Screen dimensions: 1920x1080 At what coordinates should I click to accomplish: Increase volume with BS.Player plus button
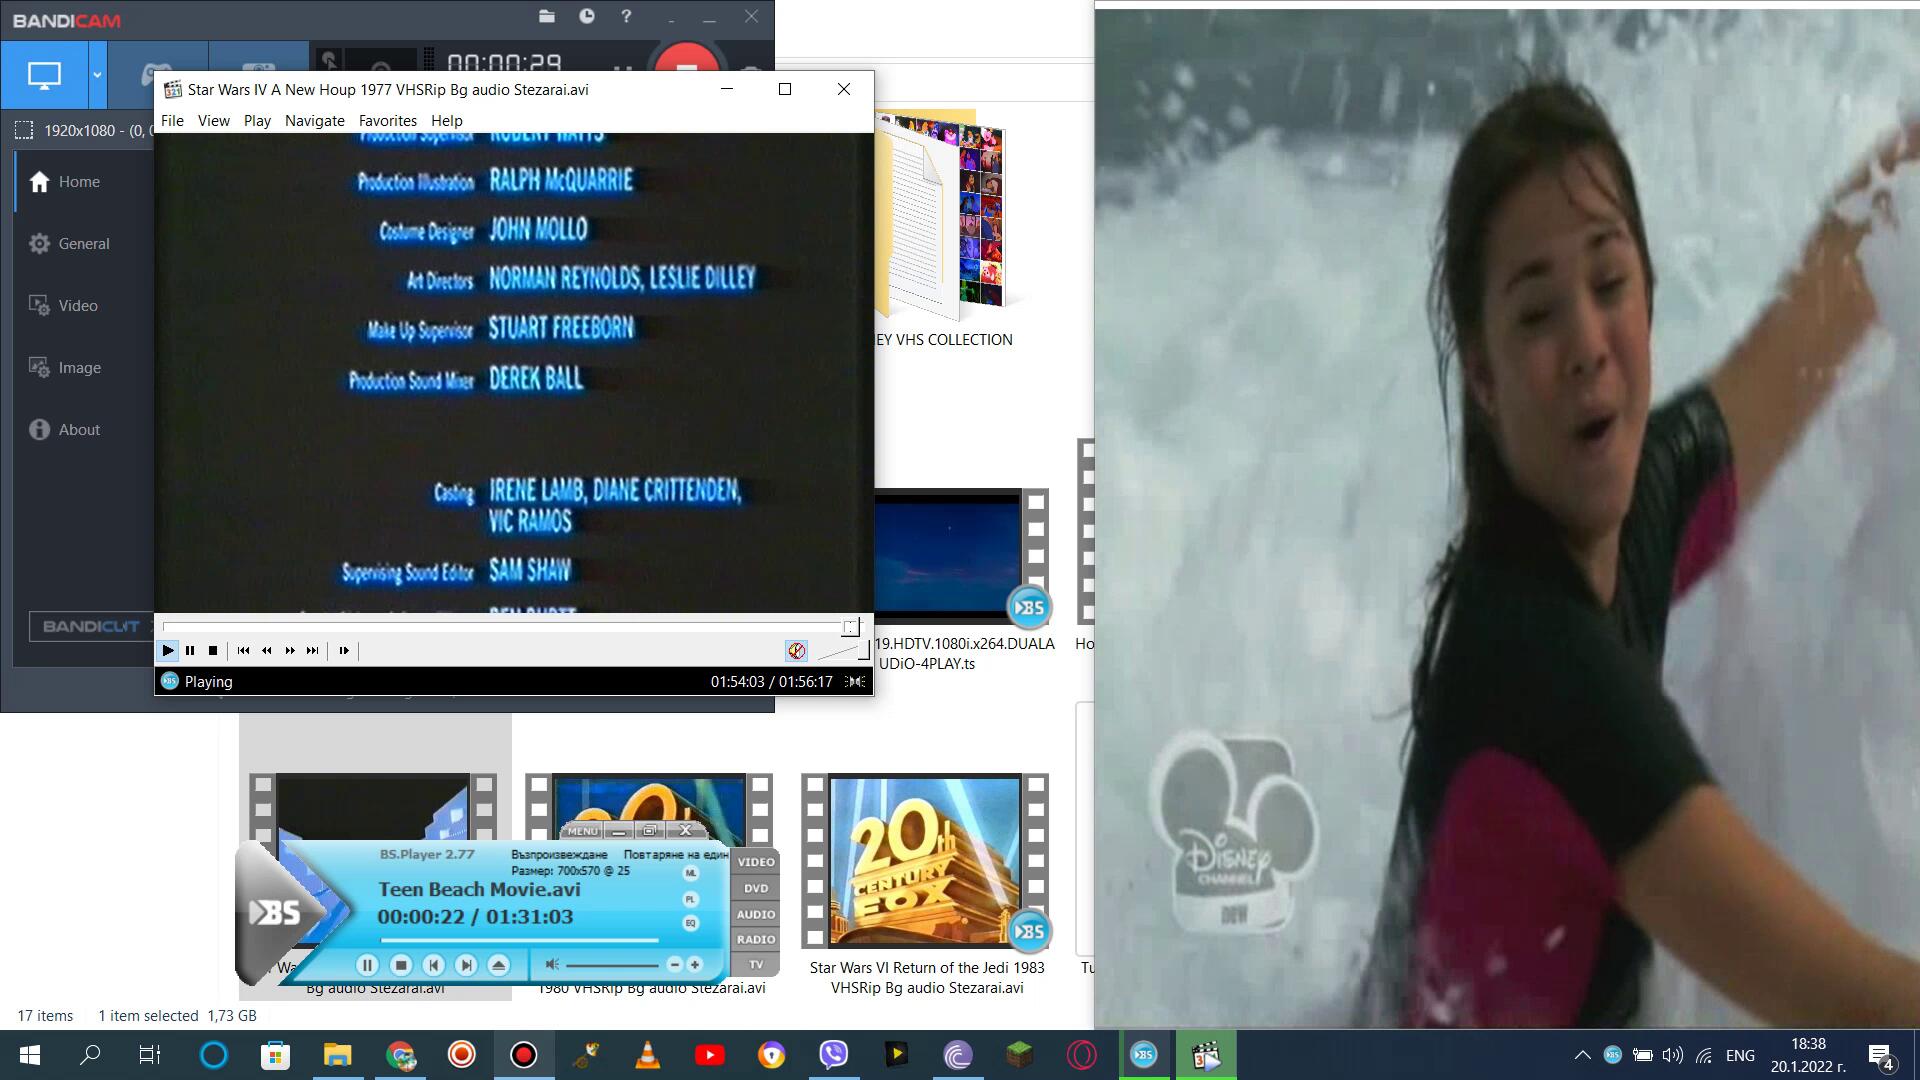(695, 965)
